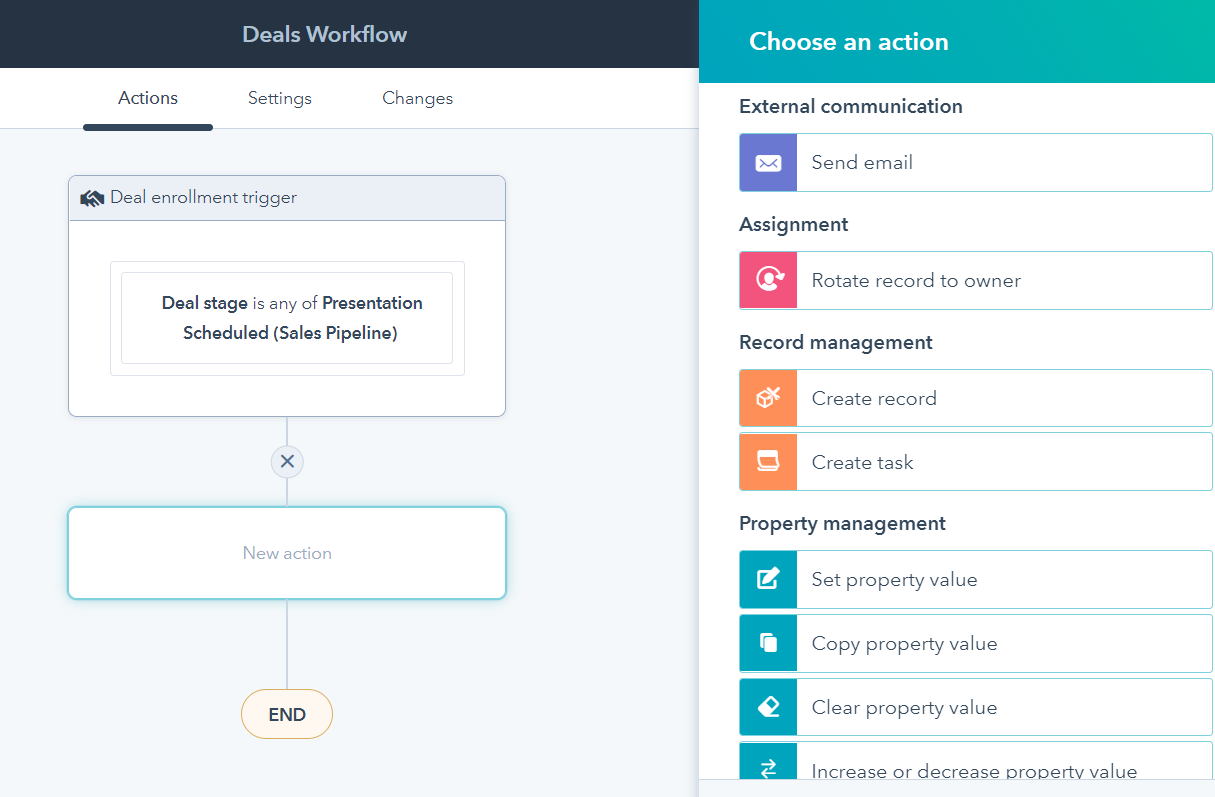
Task: Switch to the Settings tab
Action: (279, 98)
